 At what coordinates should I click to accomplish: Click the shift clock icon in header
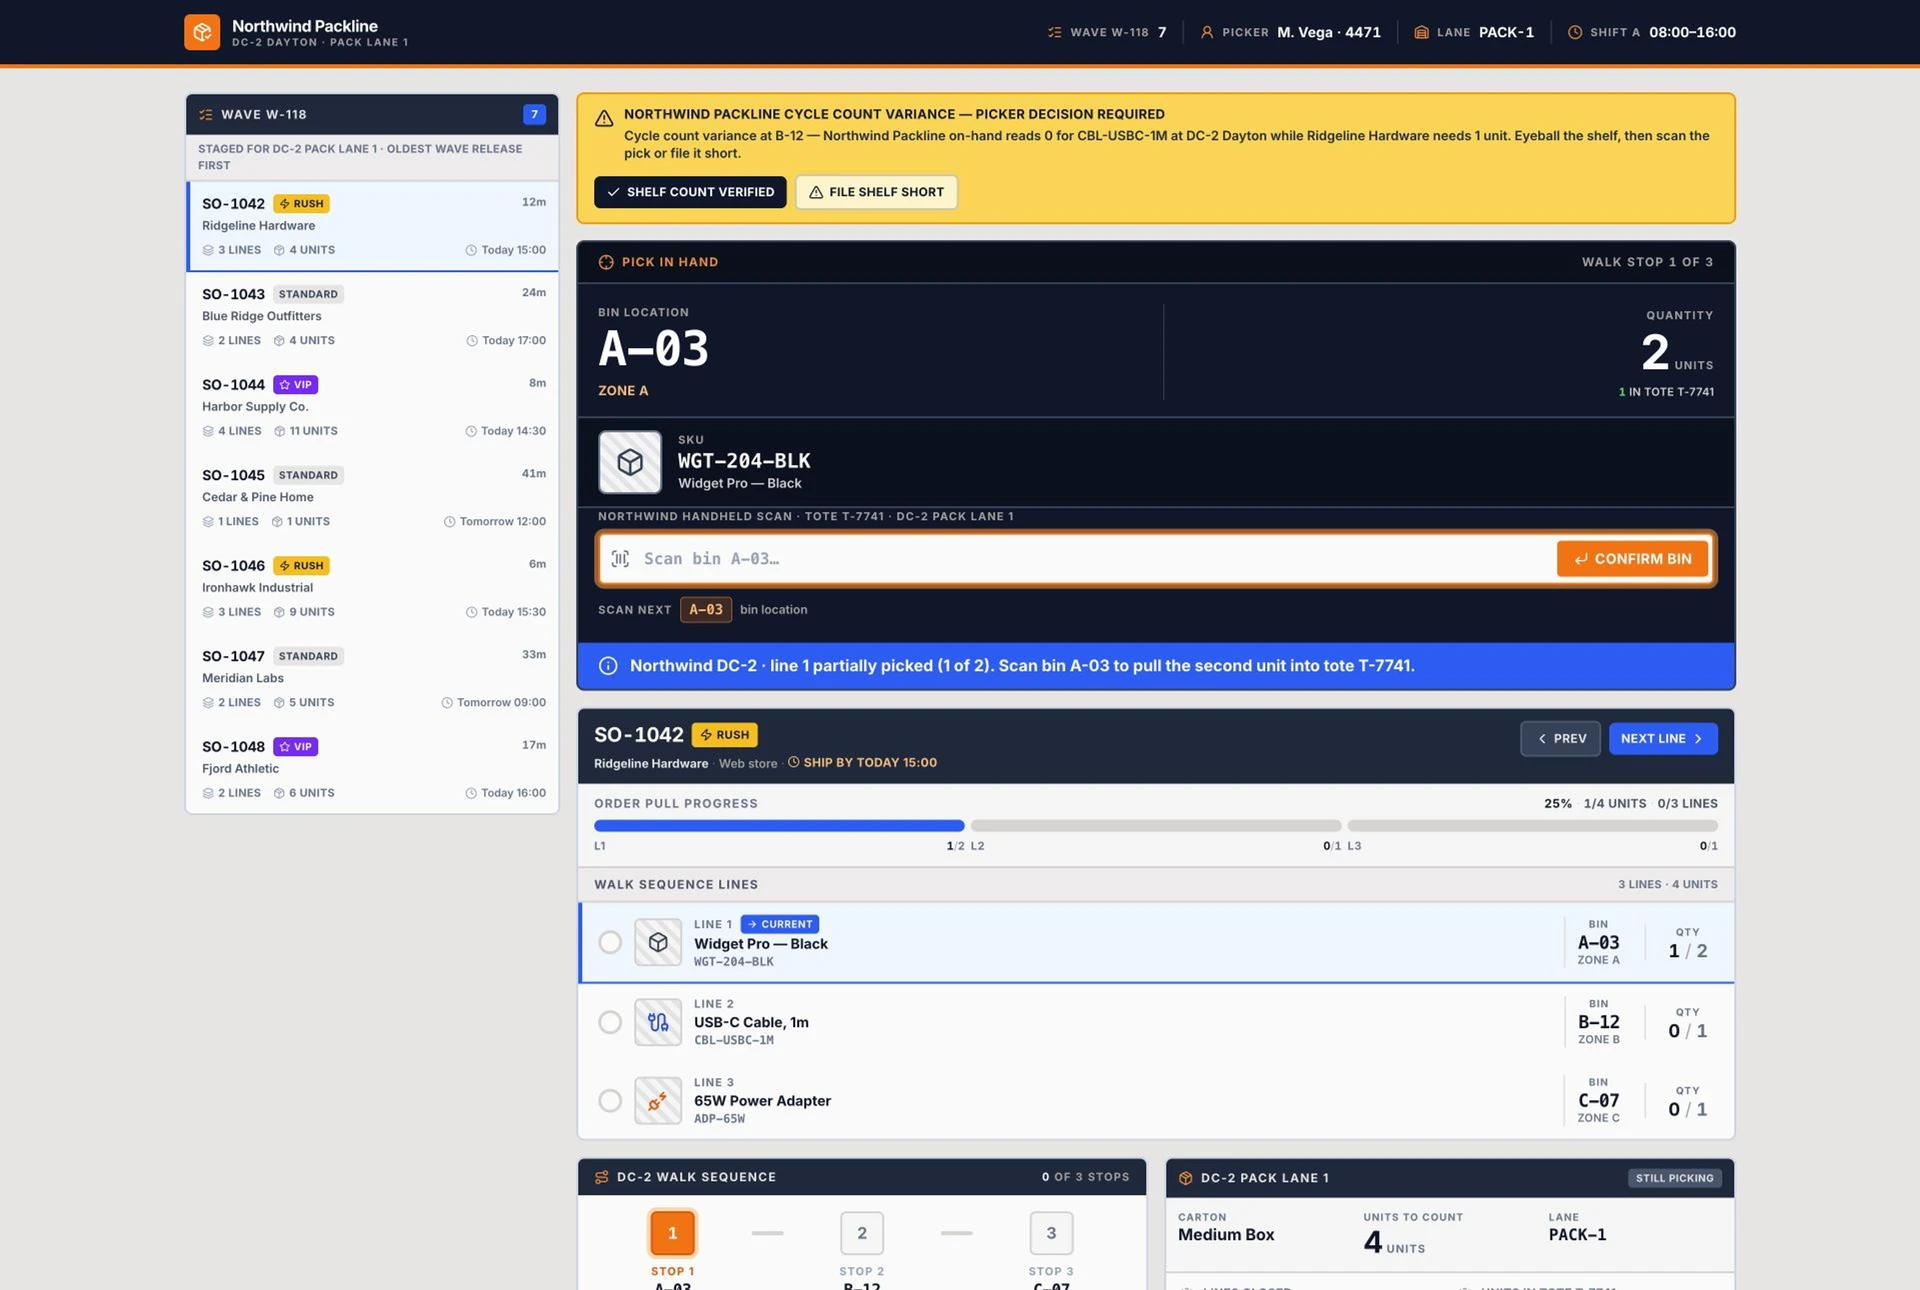pyautogui.click(x=1575, y=32)
